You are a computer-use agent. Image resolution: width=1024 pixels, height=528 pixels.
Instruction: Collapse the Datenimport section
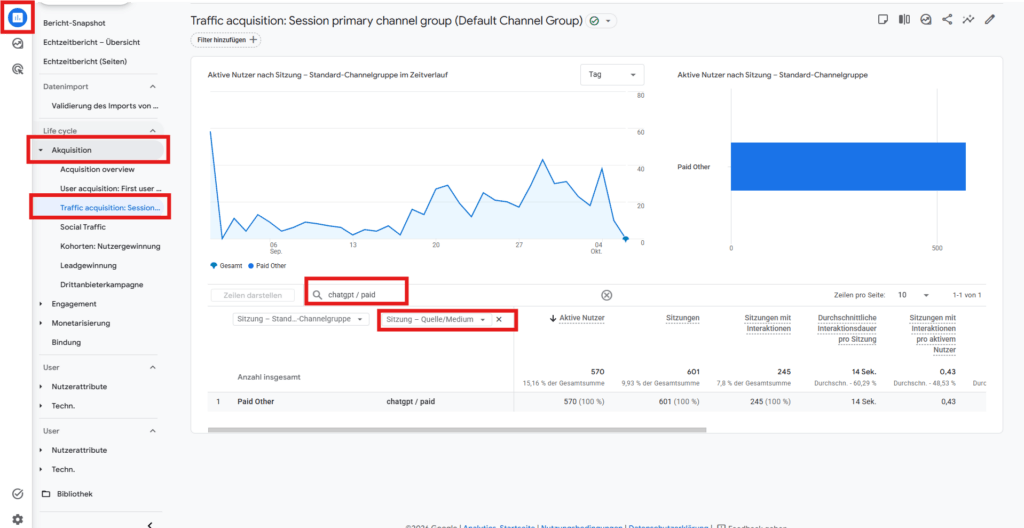(x=153, y=86)
